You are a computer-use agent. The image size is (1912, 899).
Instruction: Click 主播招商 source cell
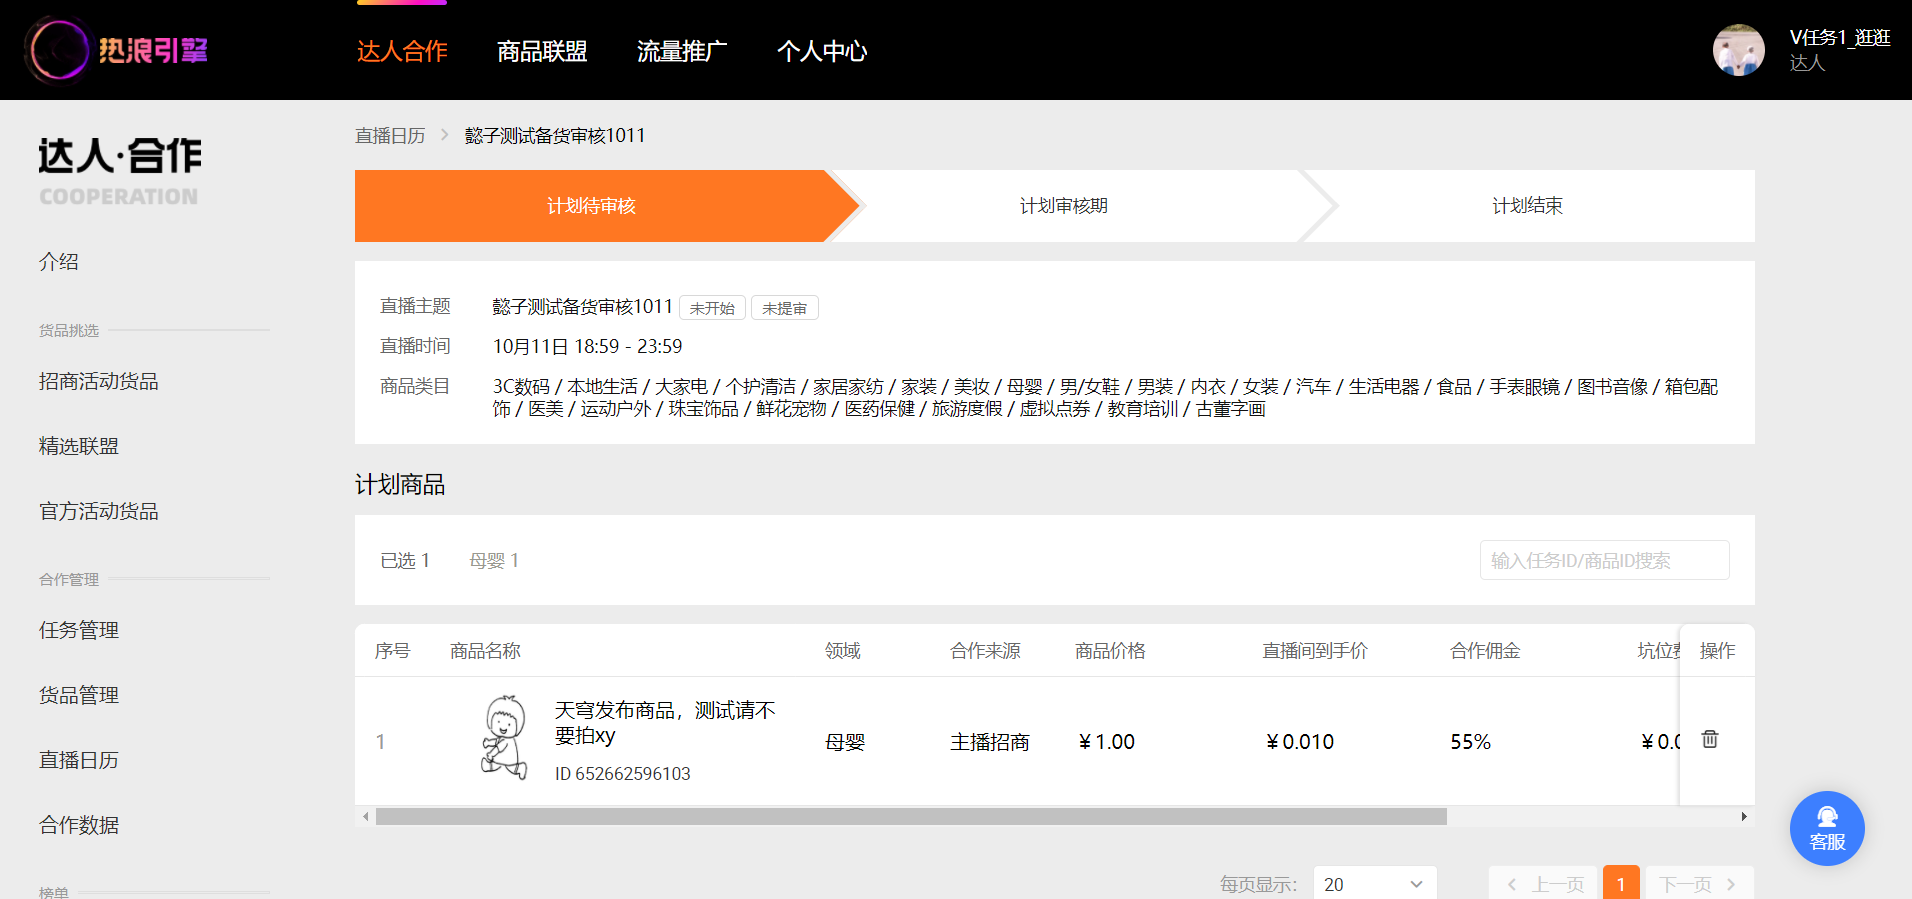pos(990,742)
